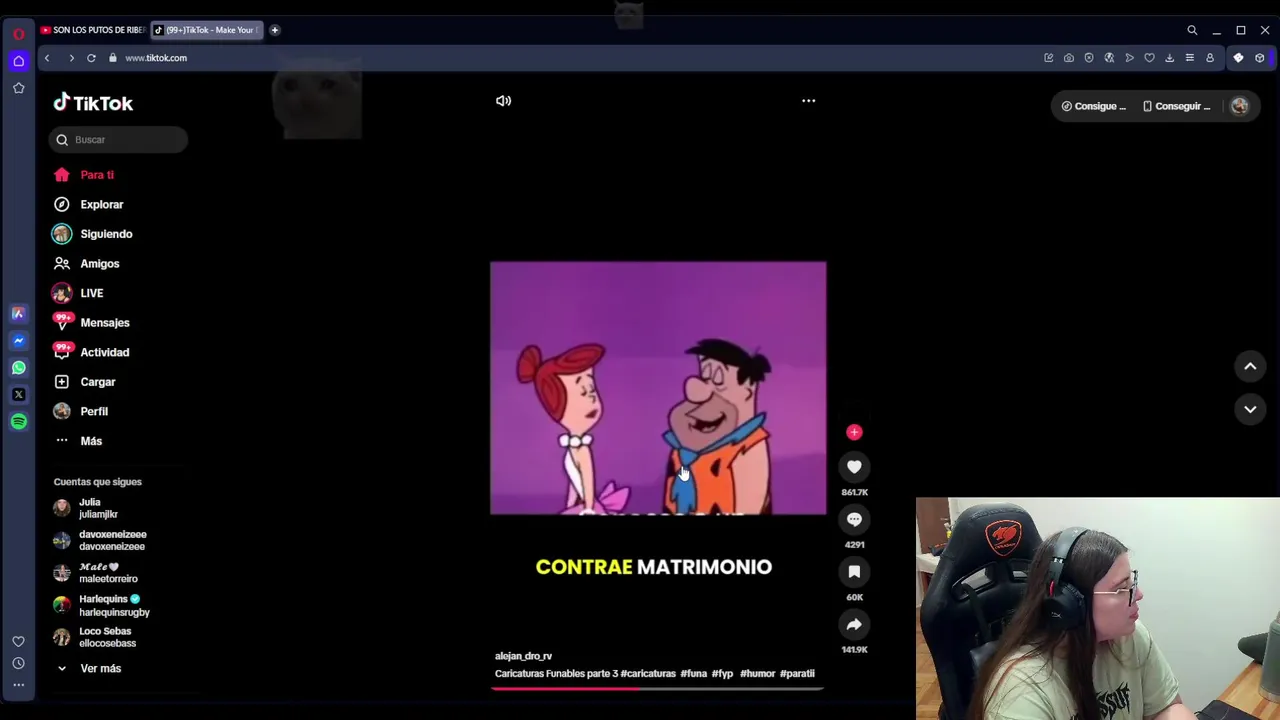The image size is (1280, 720).
Task: Open the creator name alejan_dro_rv
Action: point(523,656)
